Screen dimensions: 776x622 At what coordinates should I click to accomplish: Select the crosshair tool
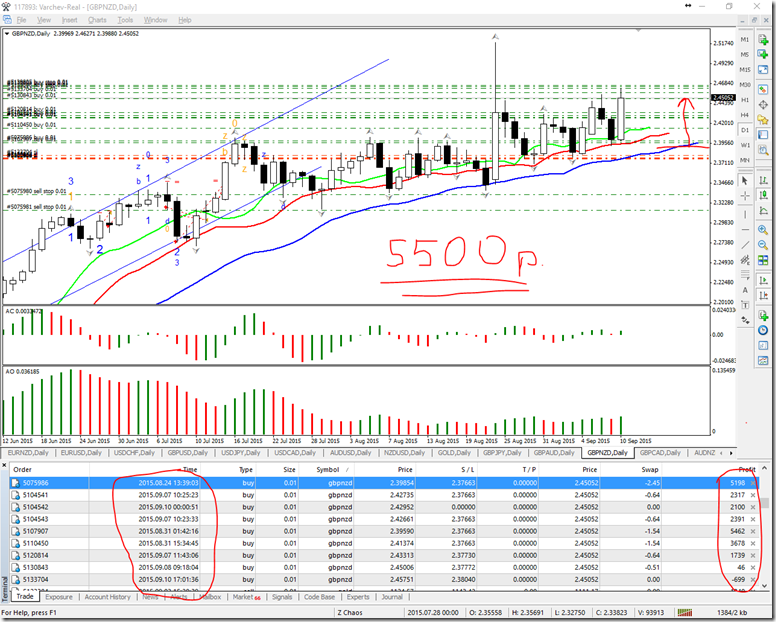pos(745,196)
